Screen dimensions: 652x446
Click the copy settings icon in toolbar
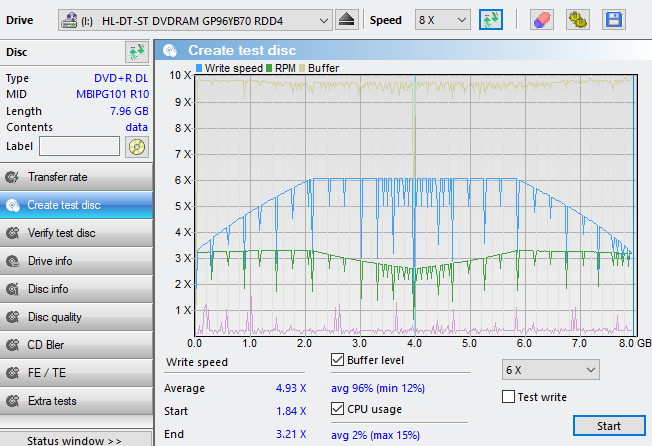click(577, 20)
